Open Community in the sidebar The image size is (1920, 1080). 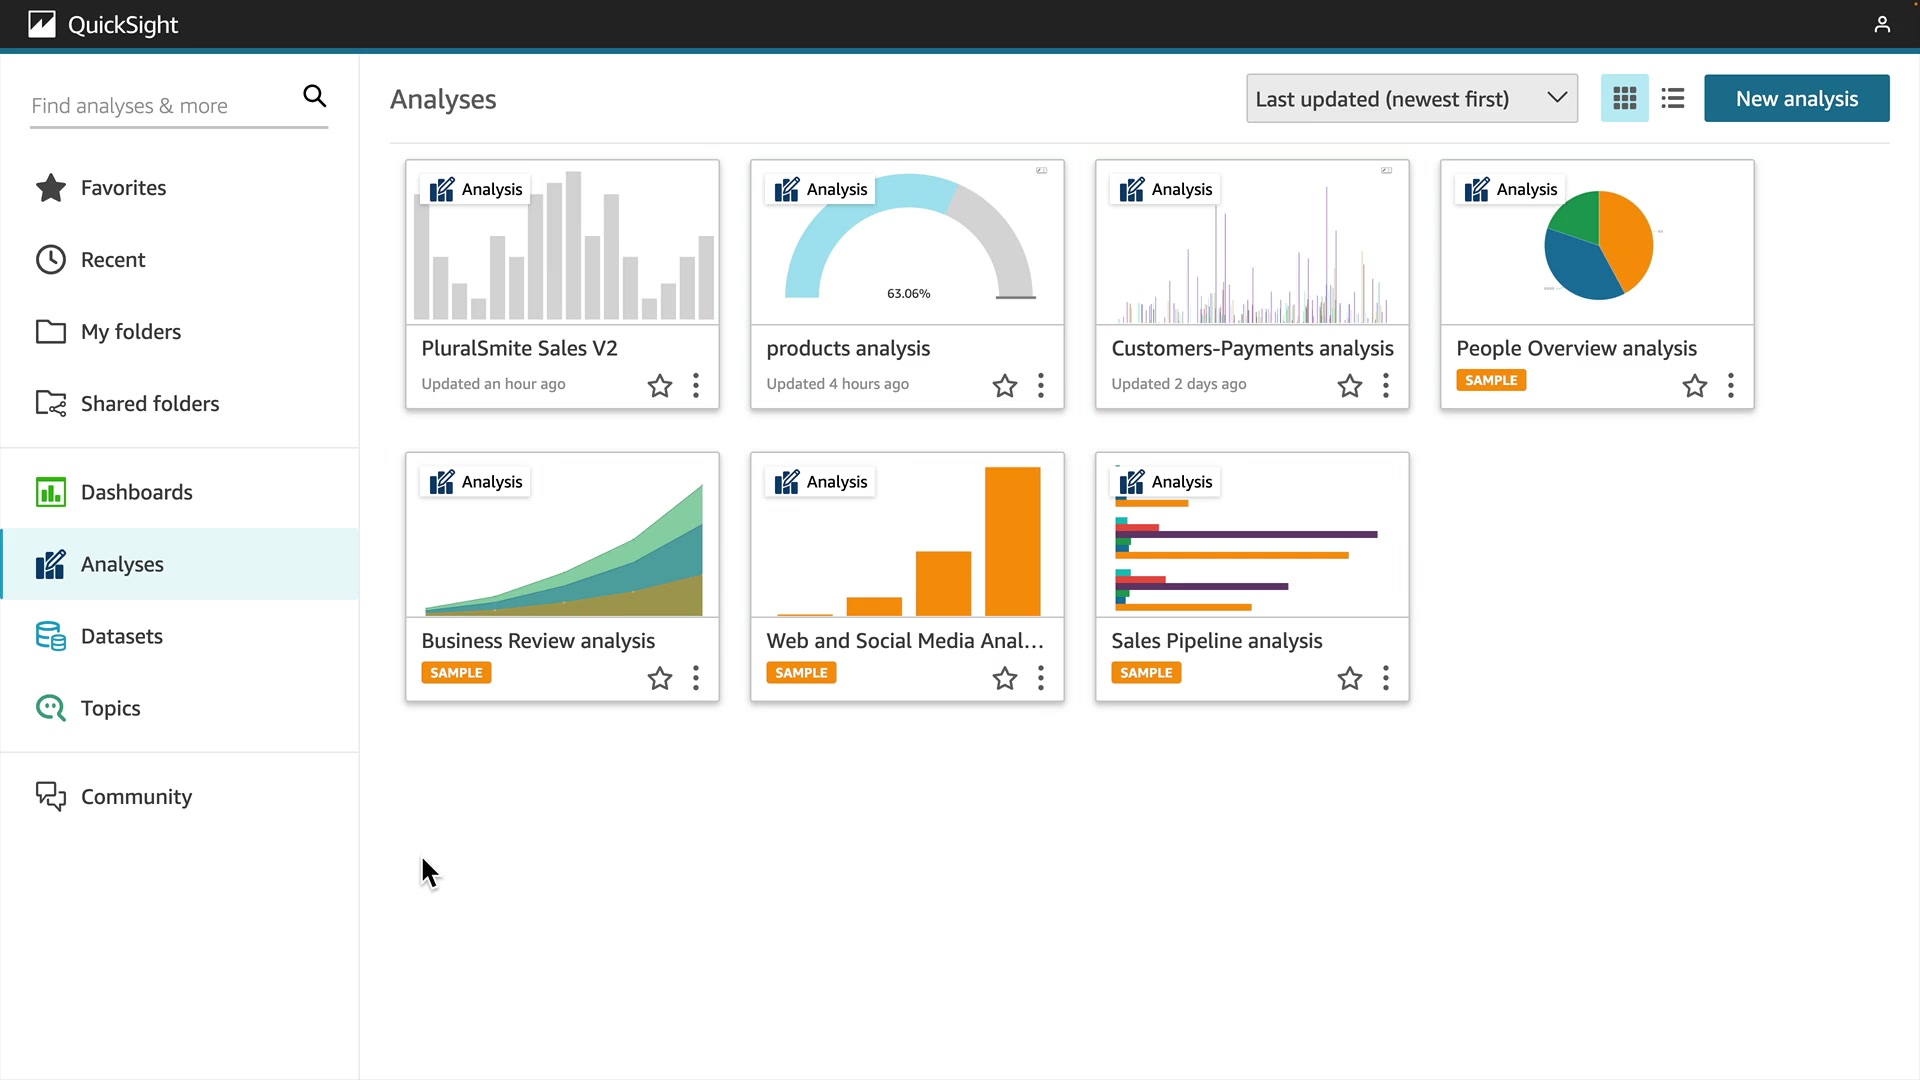tap(136, 796)
